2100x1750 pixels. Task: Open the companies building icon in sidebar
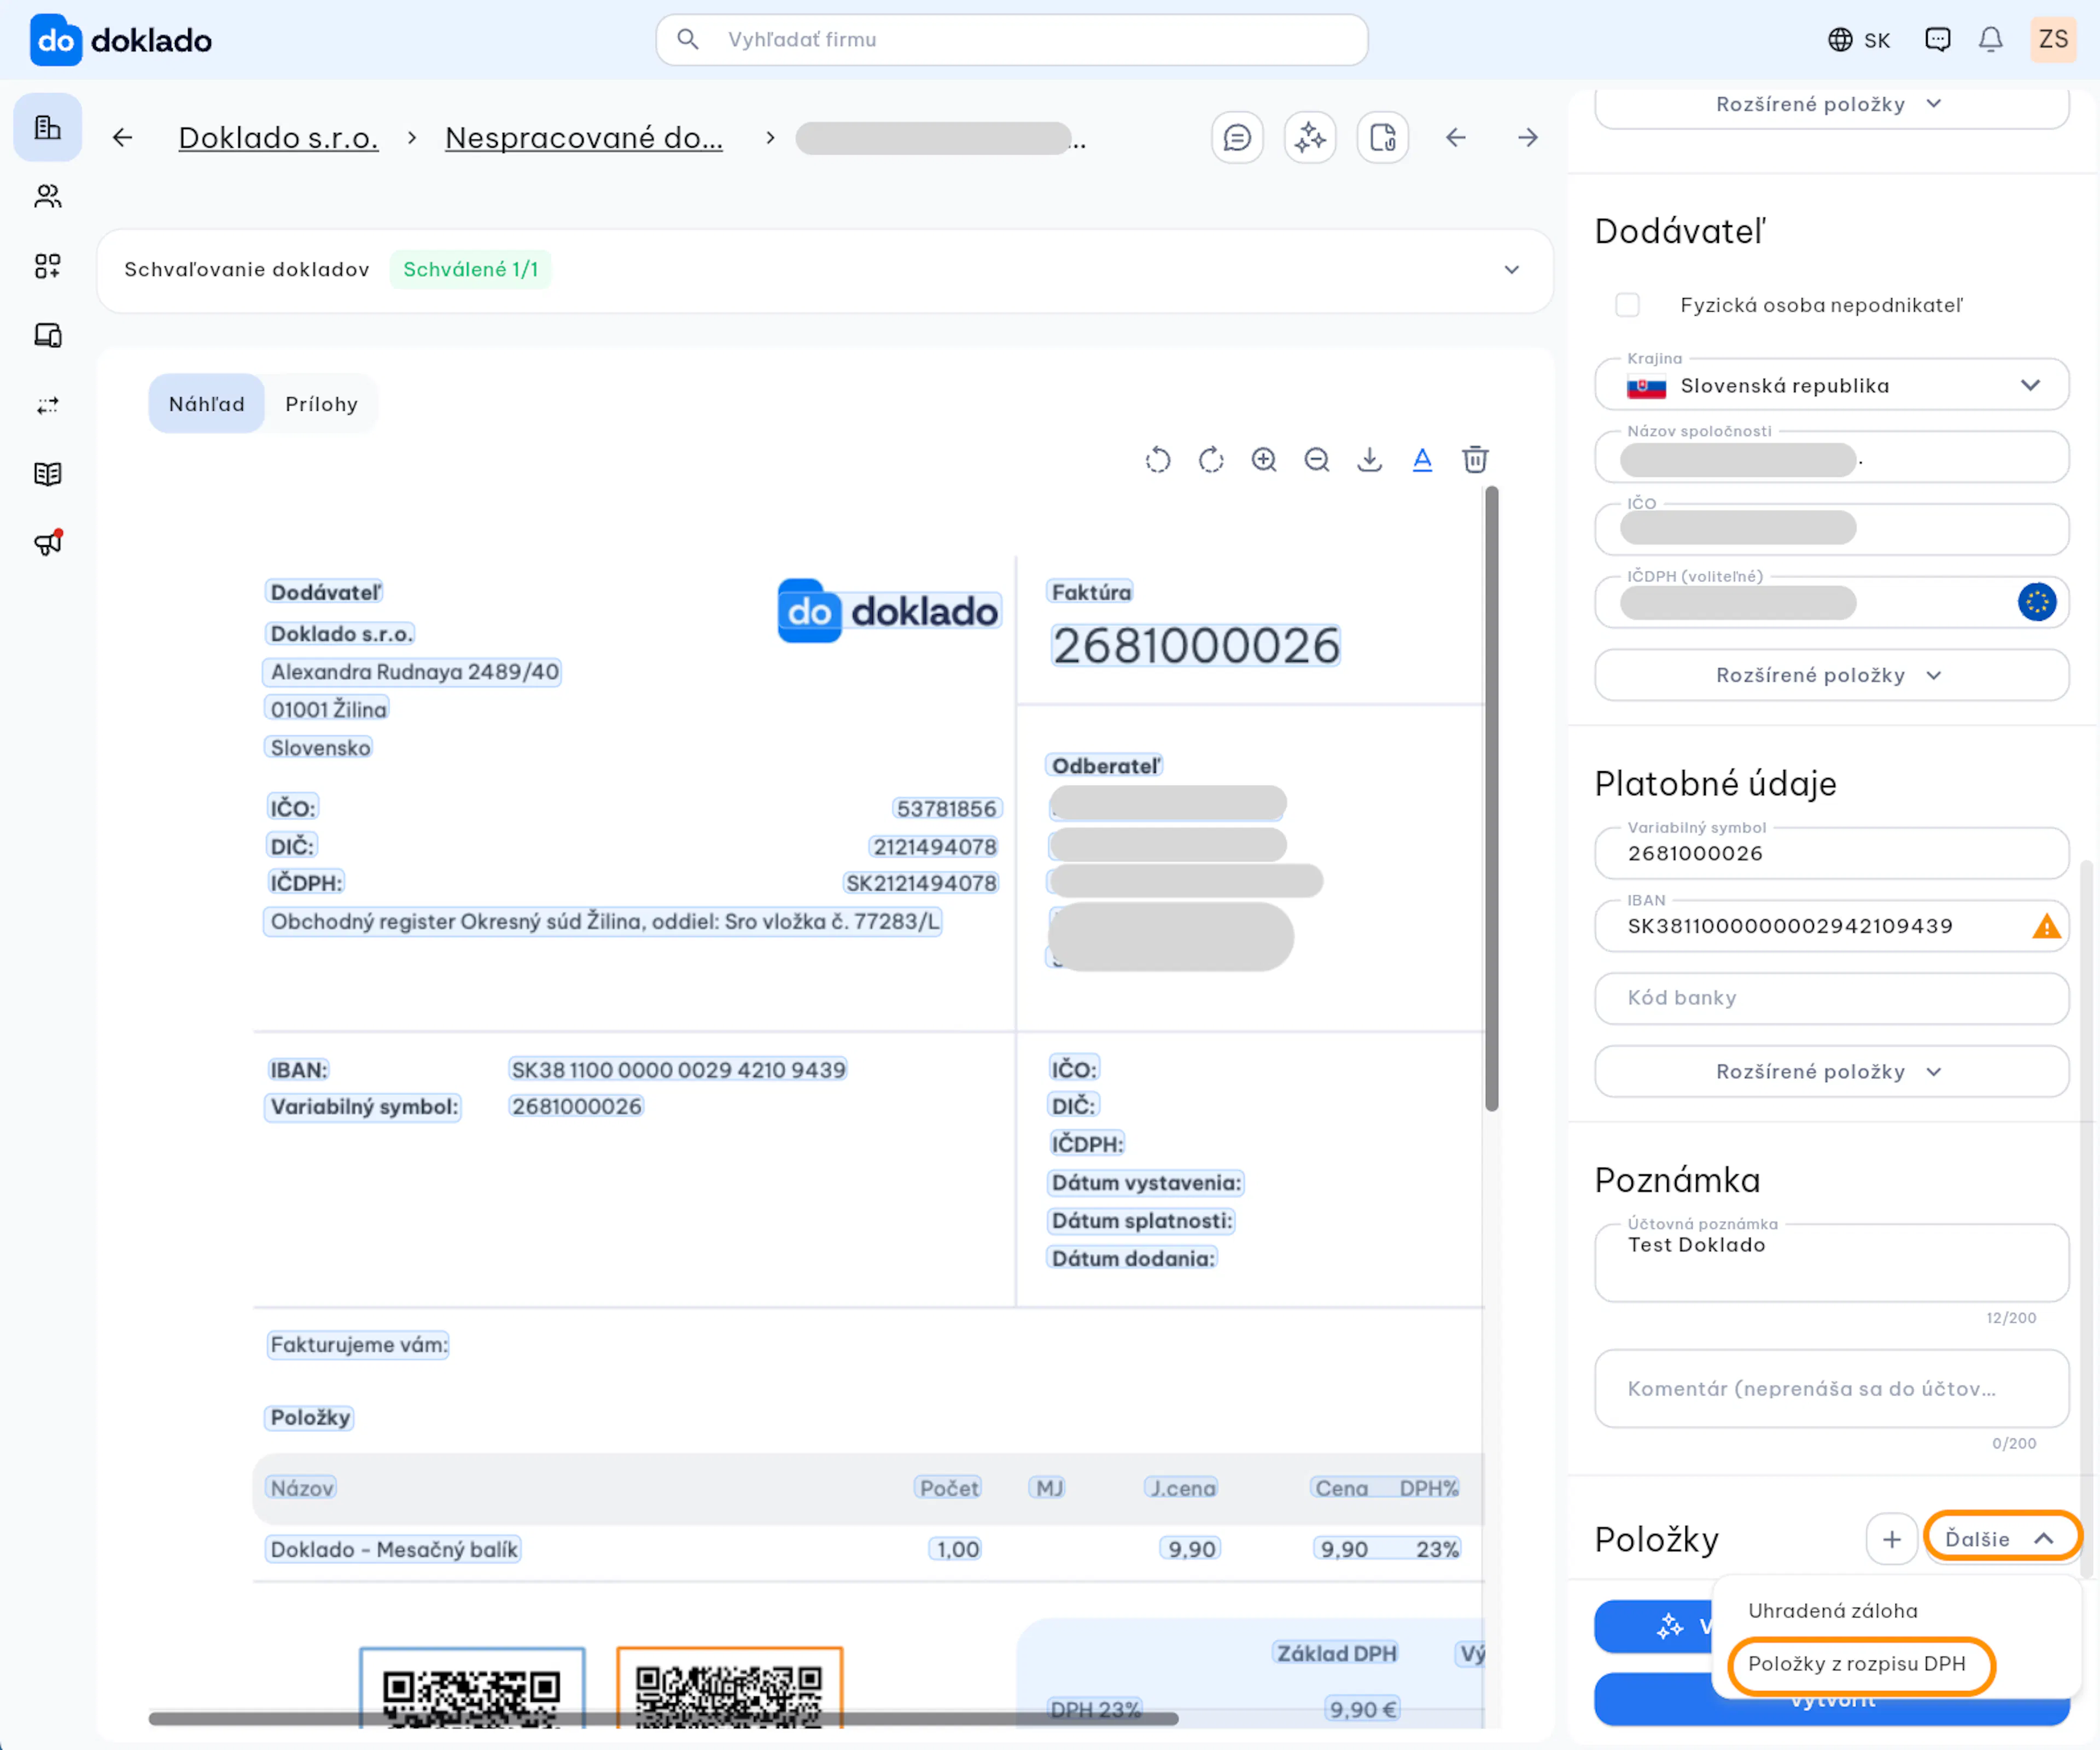point(47,127)
